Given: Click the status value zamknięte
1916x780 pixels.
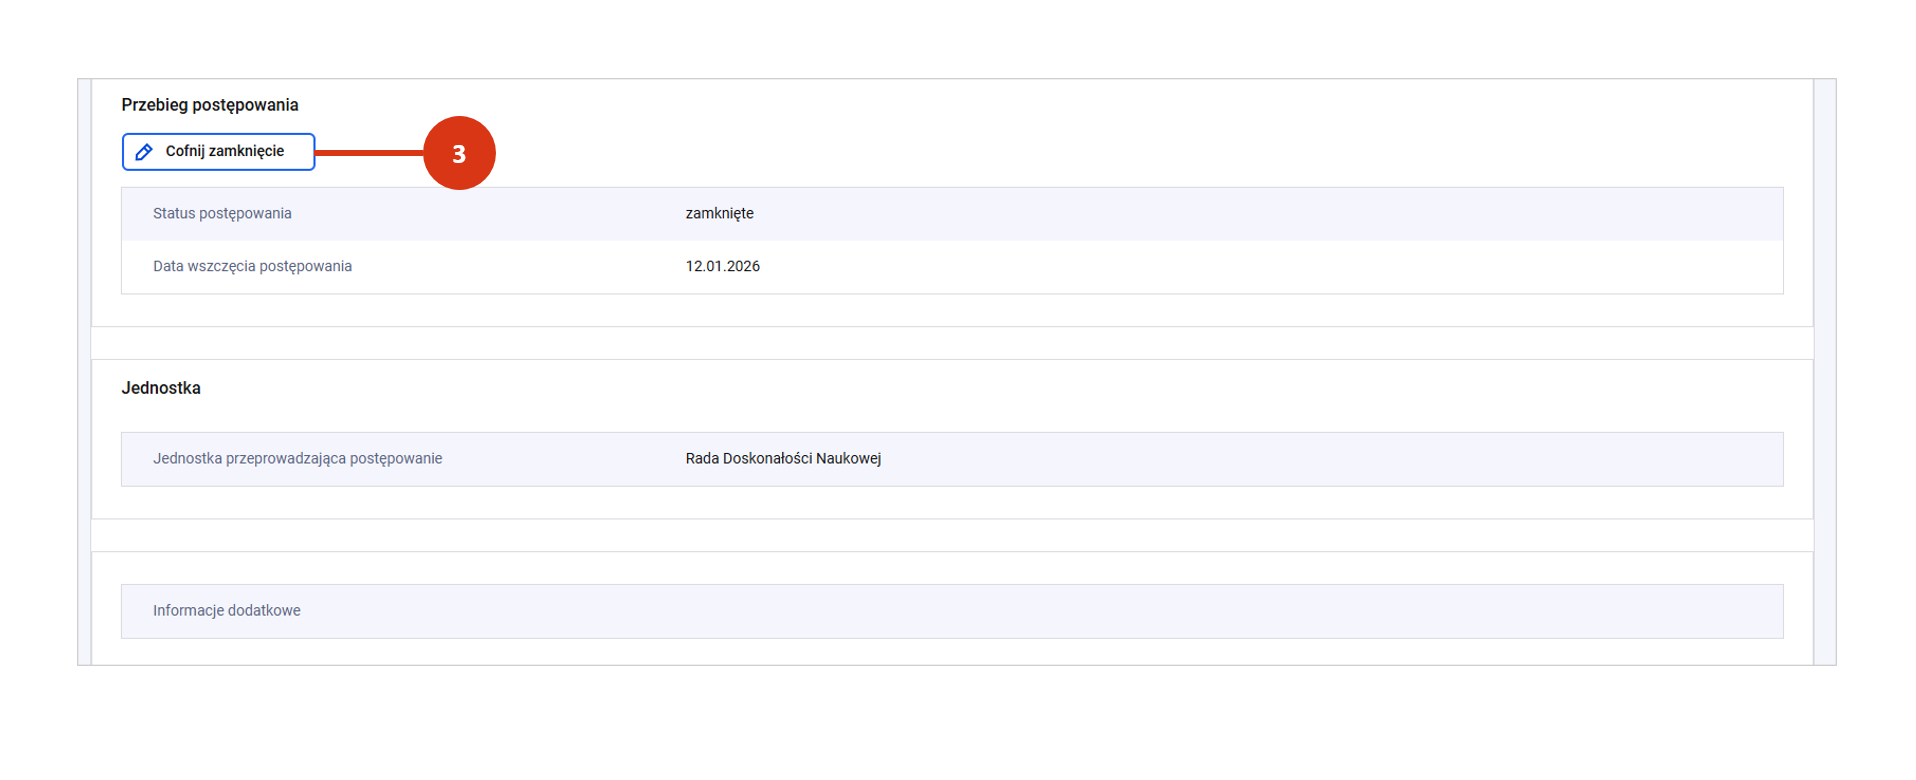Looking at the screenshot, I should pos(719,214).
